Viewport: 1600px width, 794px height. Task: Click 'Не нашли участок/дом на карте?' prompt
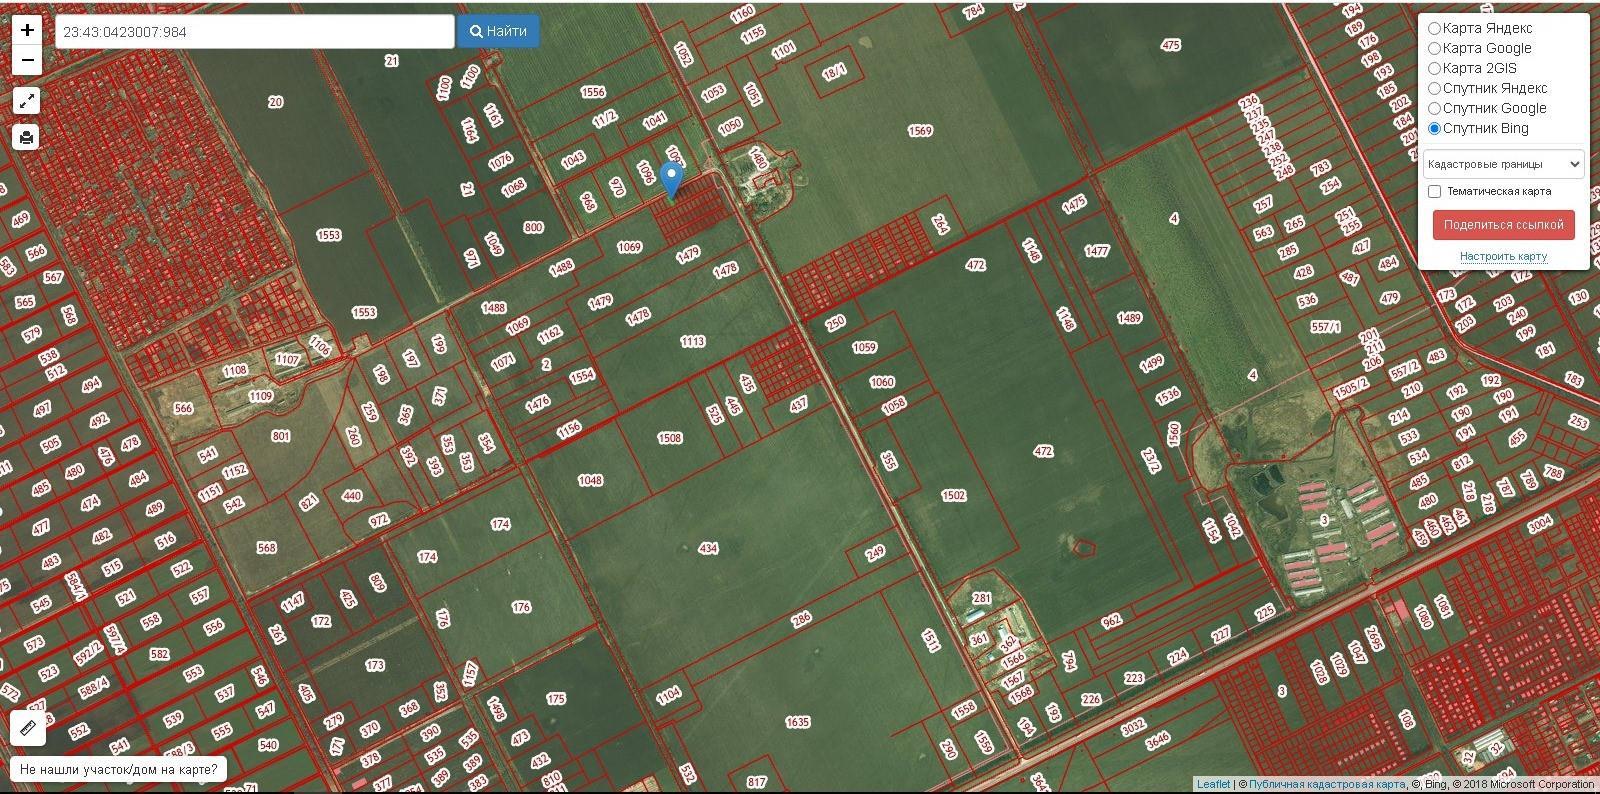(118, 769)
